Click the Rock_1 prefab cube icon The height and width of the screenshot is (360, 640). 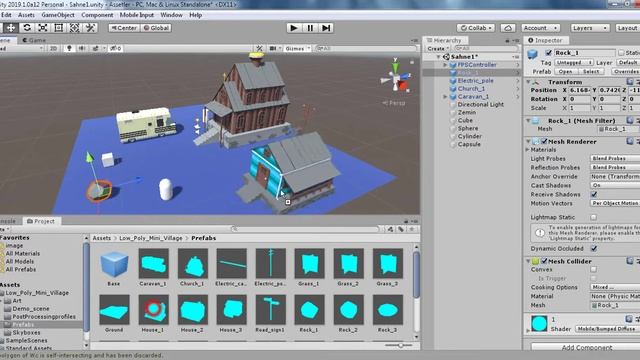pos(532,54)
